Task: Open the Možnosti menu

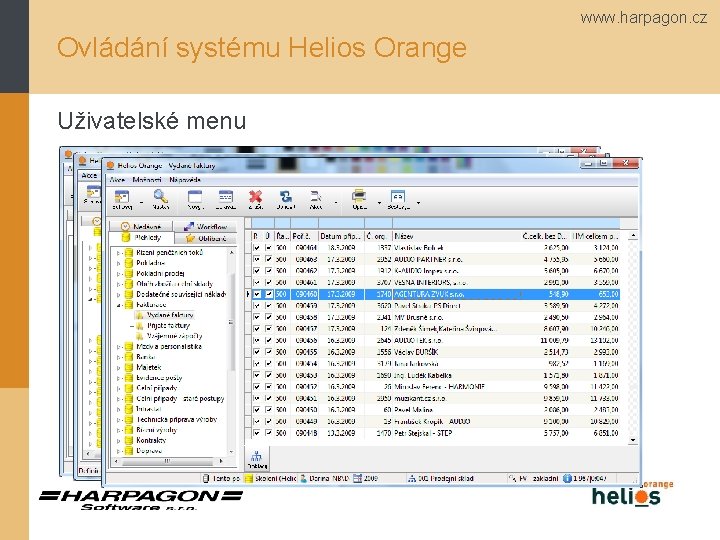Action: tap(147, 180)
